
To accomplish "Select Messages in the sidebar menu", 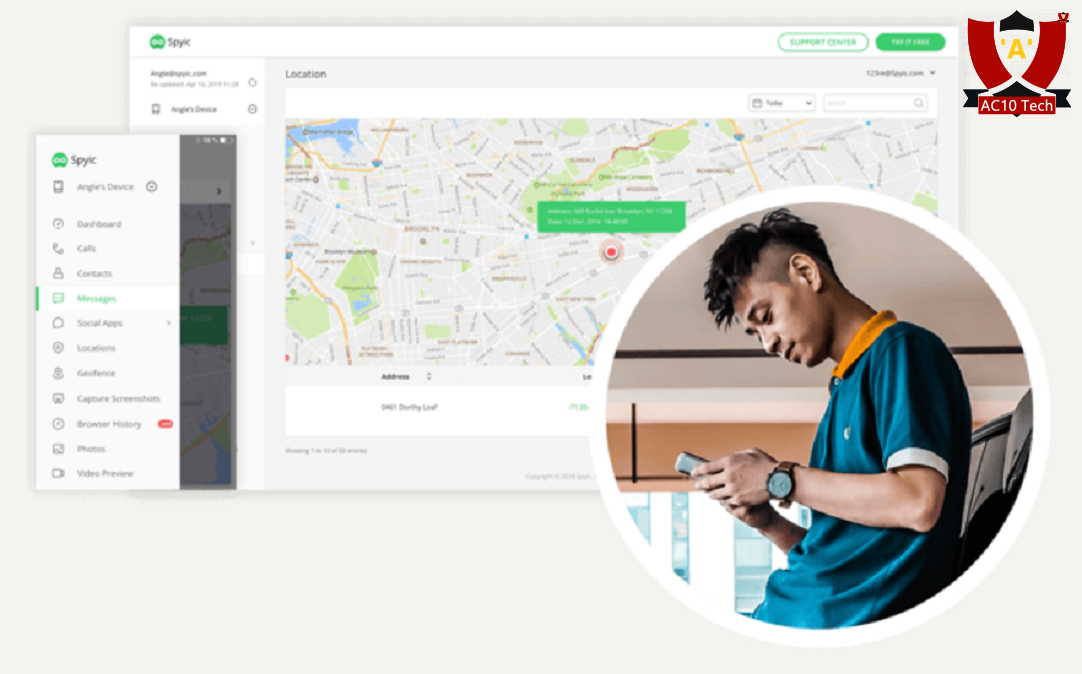I will click(x=97, y=298).
